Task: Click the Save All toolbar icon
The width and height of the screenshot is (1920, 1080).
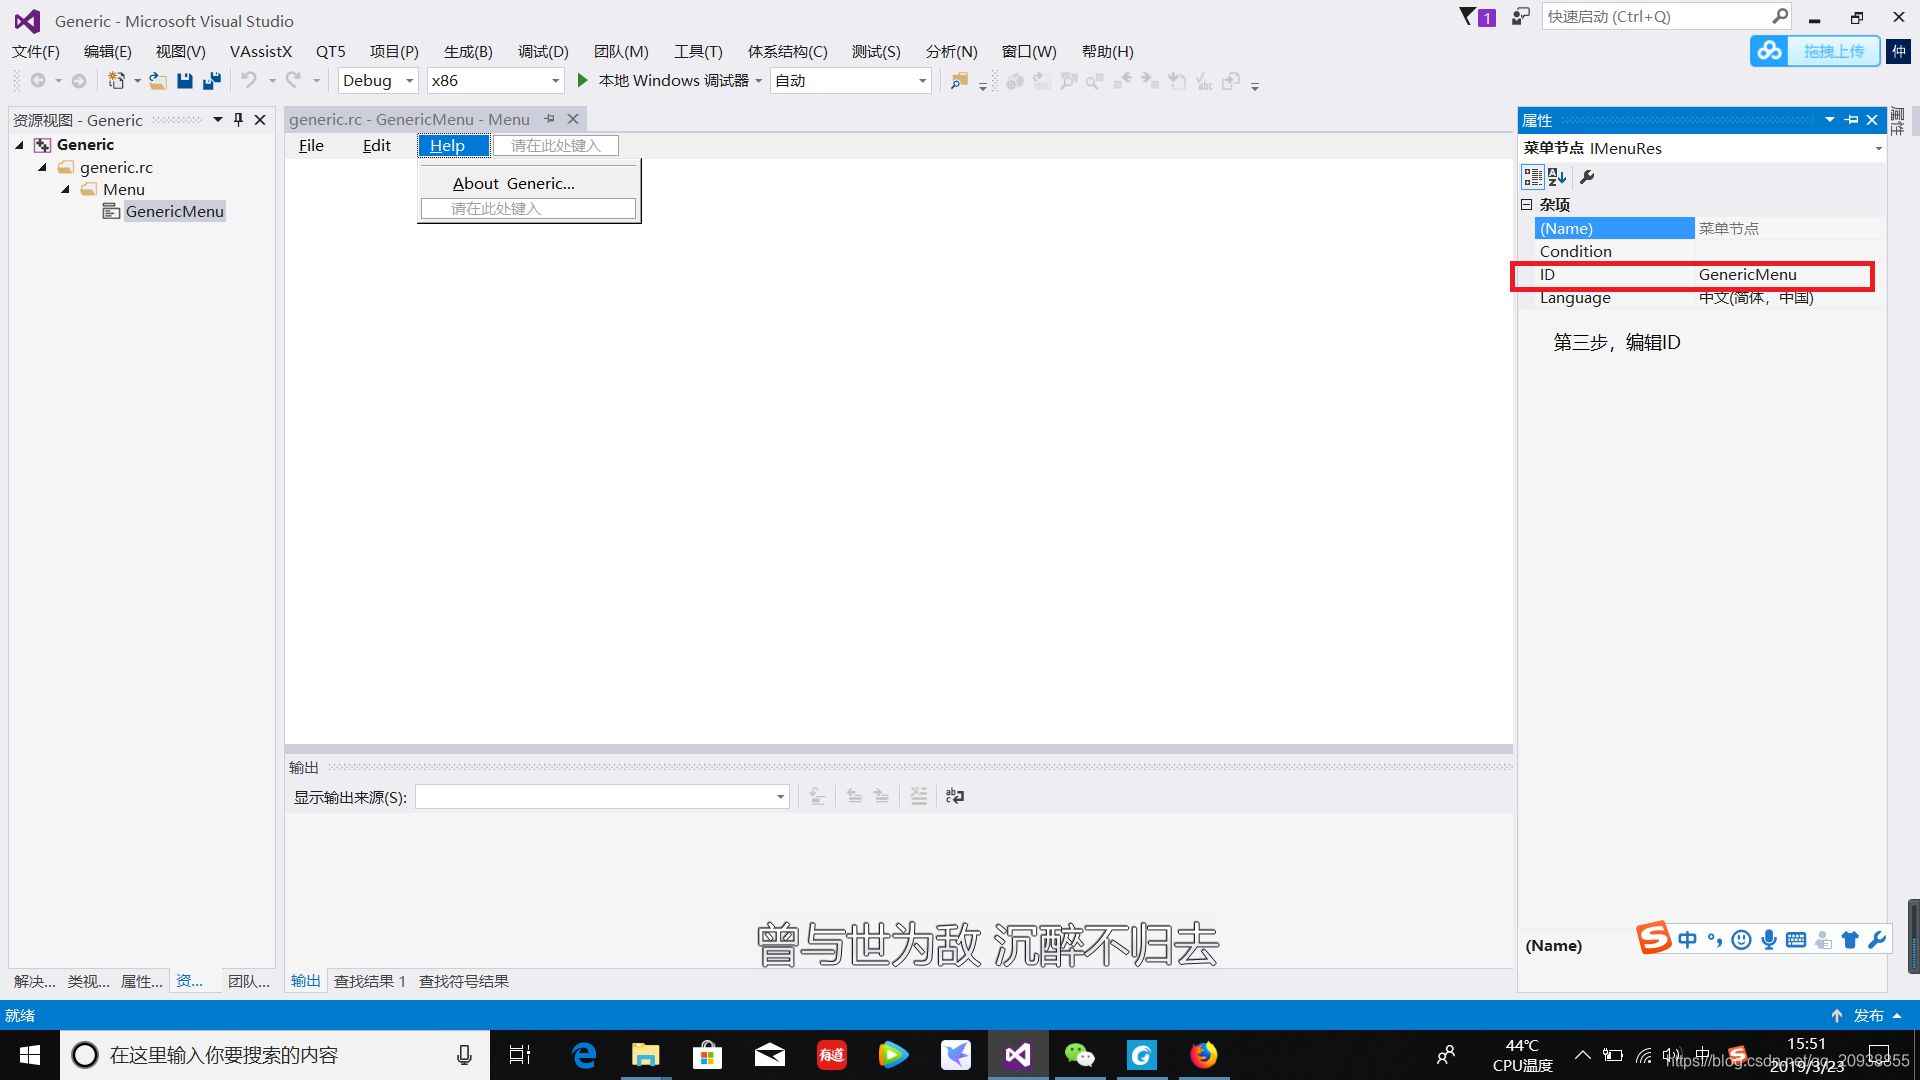Action: 211,81
